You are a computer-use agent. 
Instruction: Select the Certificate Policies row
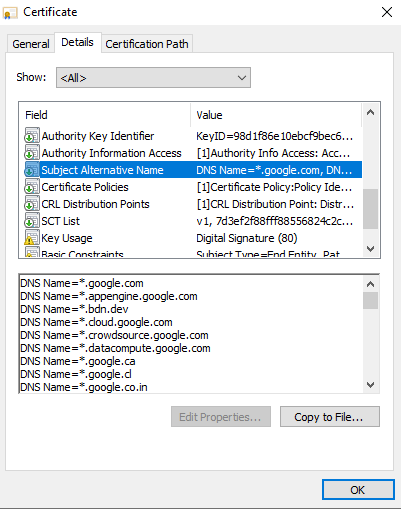(193, 187)
